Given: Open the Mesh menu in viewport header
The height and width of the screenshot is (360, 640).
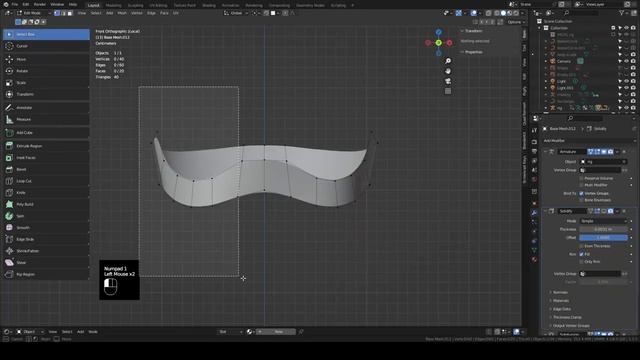Looking at the screenshot, I should (x=122, y=13).
